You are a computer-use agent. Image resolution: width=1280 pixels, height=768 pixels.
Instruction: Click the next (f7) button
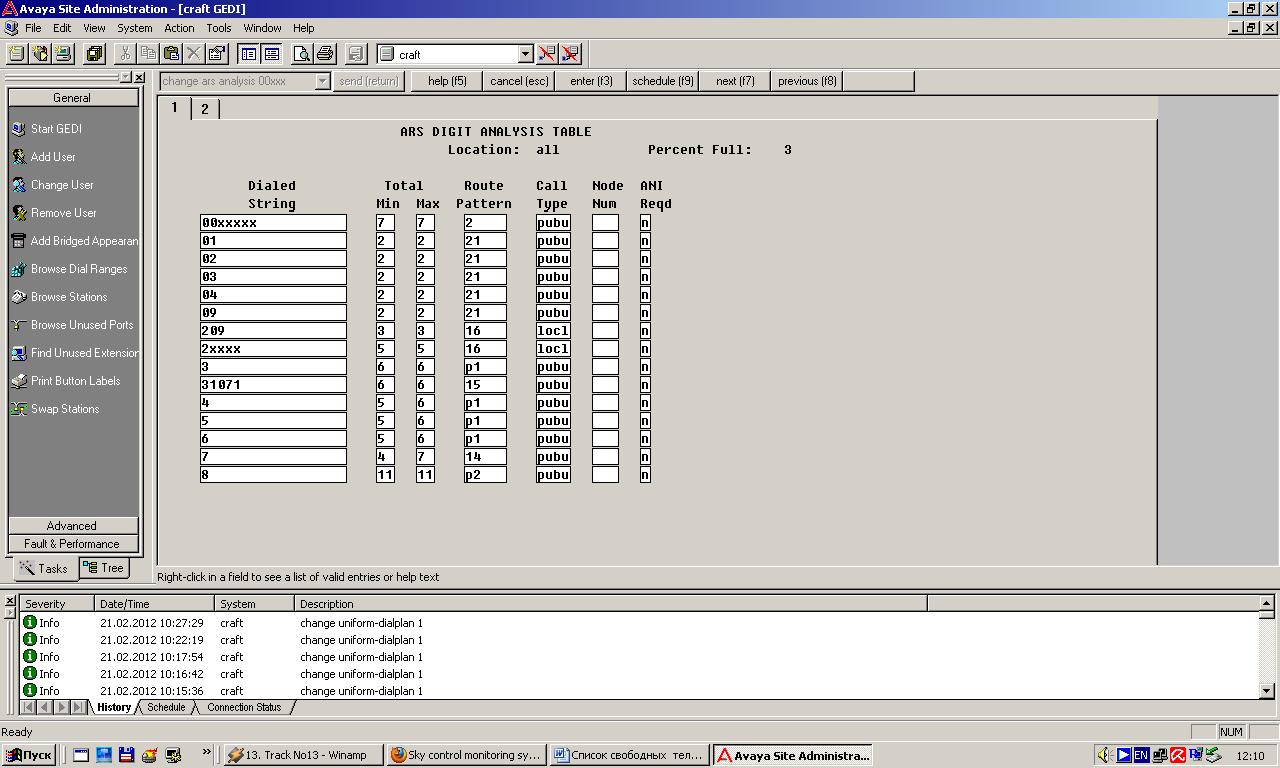(735, 81)
